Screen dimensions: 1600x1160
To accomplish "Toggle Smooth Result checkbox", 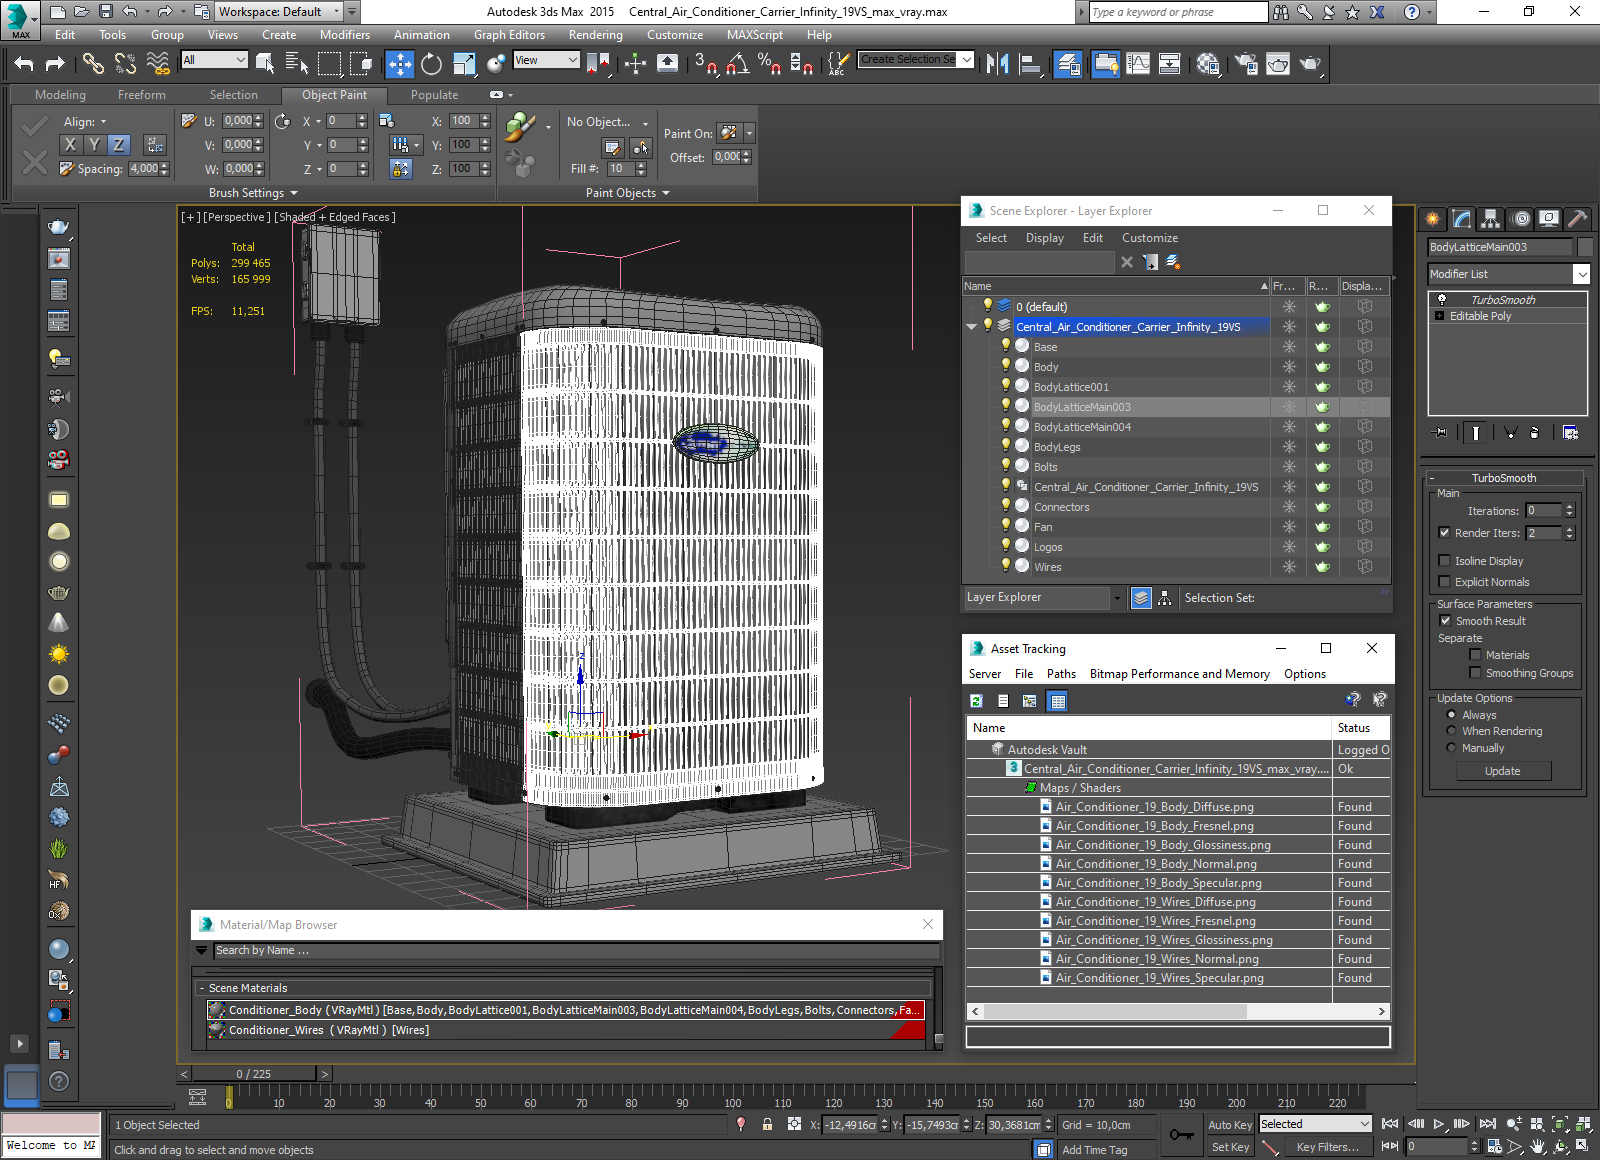I will pos(1445,621).
